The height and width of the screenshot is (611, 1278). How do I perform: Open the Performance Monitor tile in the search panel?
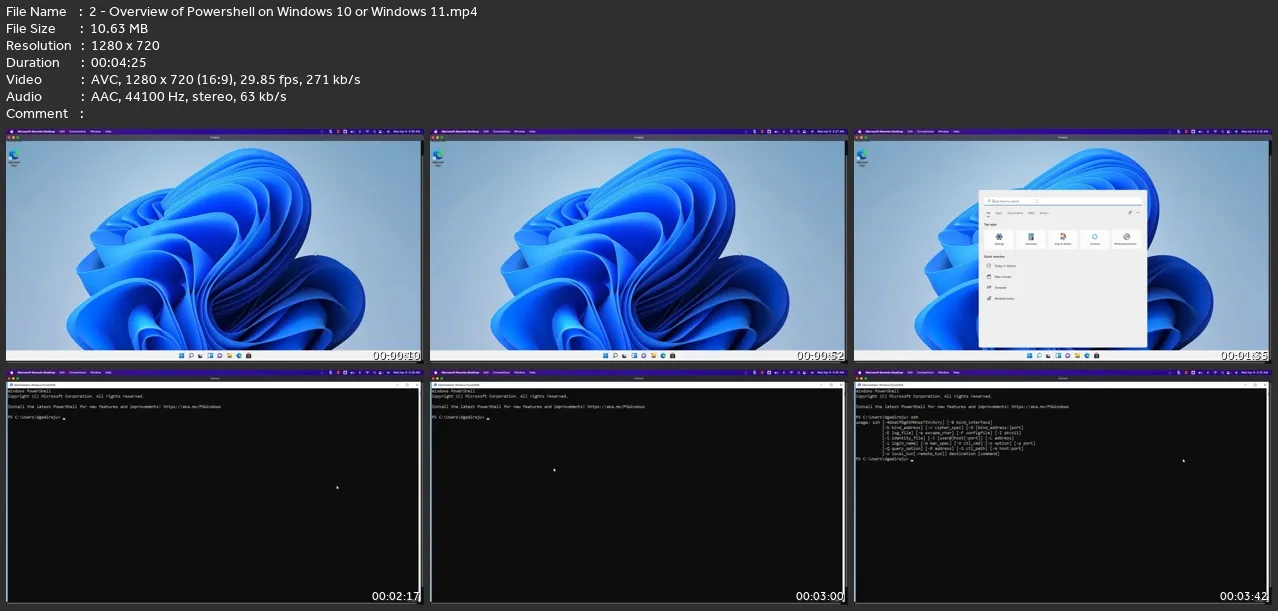click(x=1126, y=239)
